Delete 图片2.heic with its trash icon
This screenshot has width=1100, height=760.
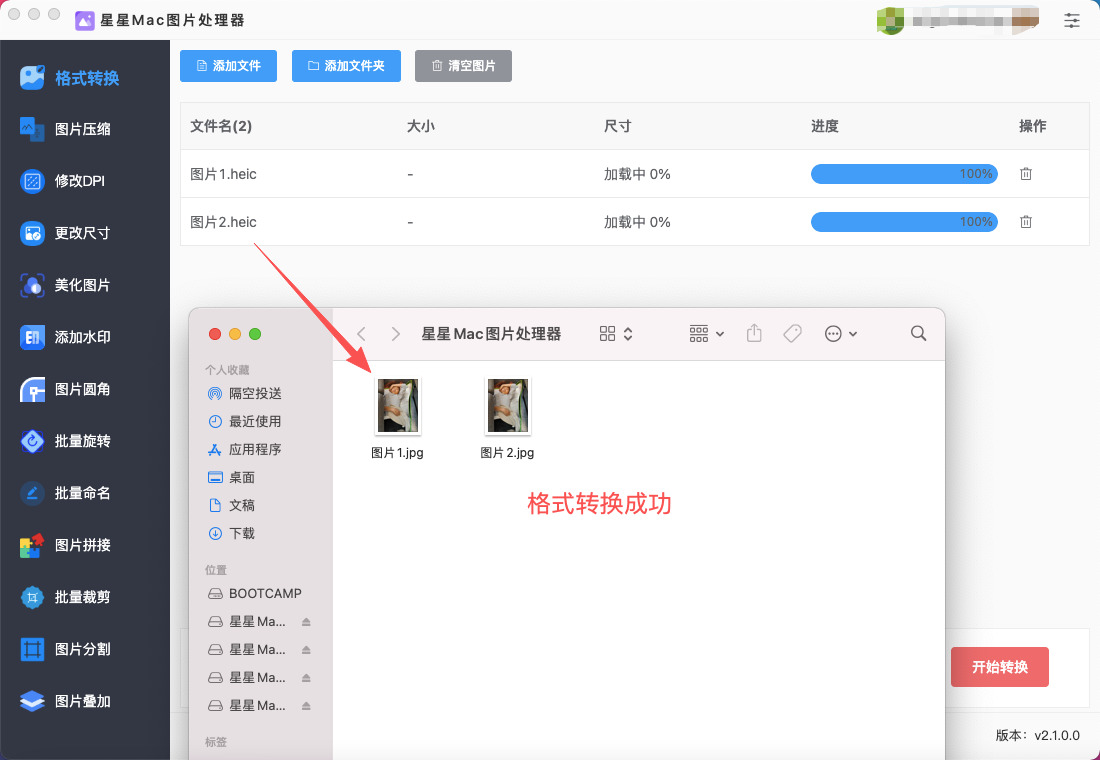coord(1026,222)
